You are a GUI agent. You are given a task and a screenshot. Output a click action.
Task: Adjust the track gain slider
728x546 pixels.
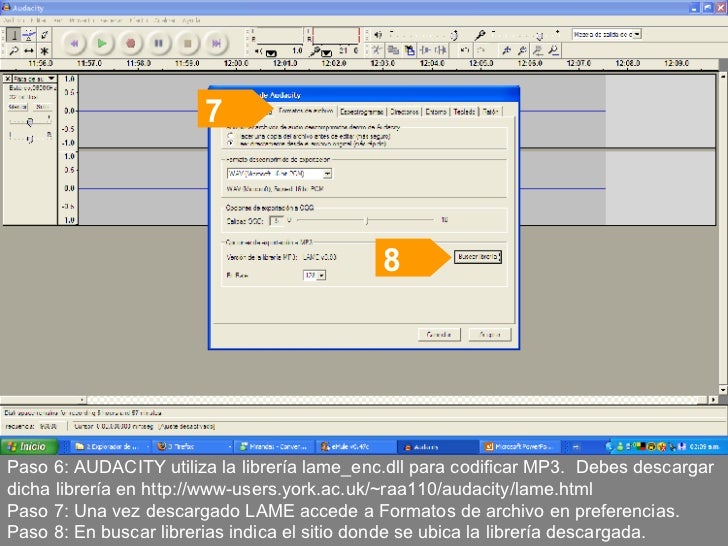(30, 122)
